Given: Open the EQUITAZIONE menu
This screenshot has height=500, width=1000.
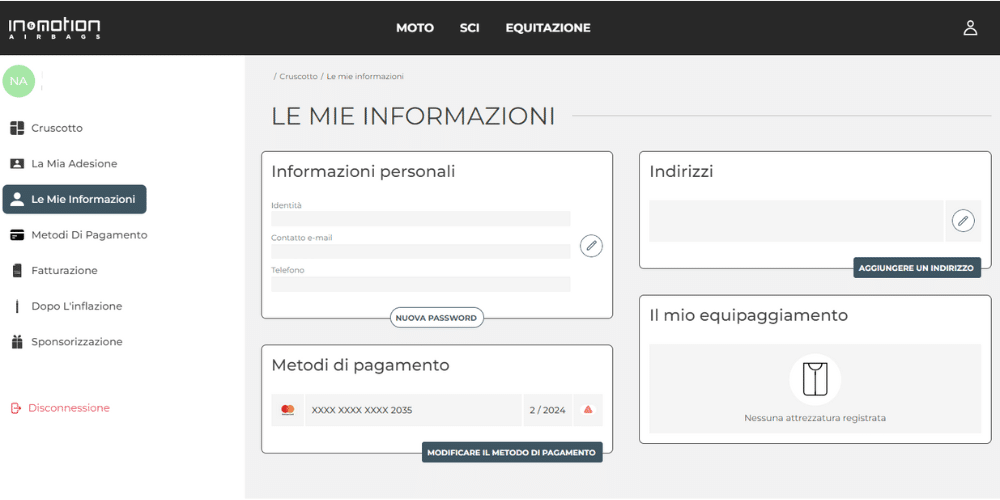Looking at the screenshot, I should (548, 28).
